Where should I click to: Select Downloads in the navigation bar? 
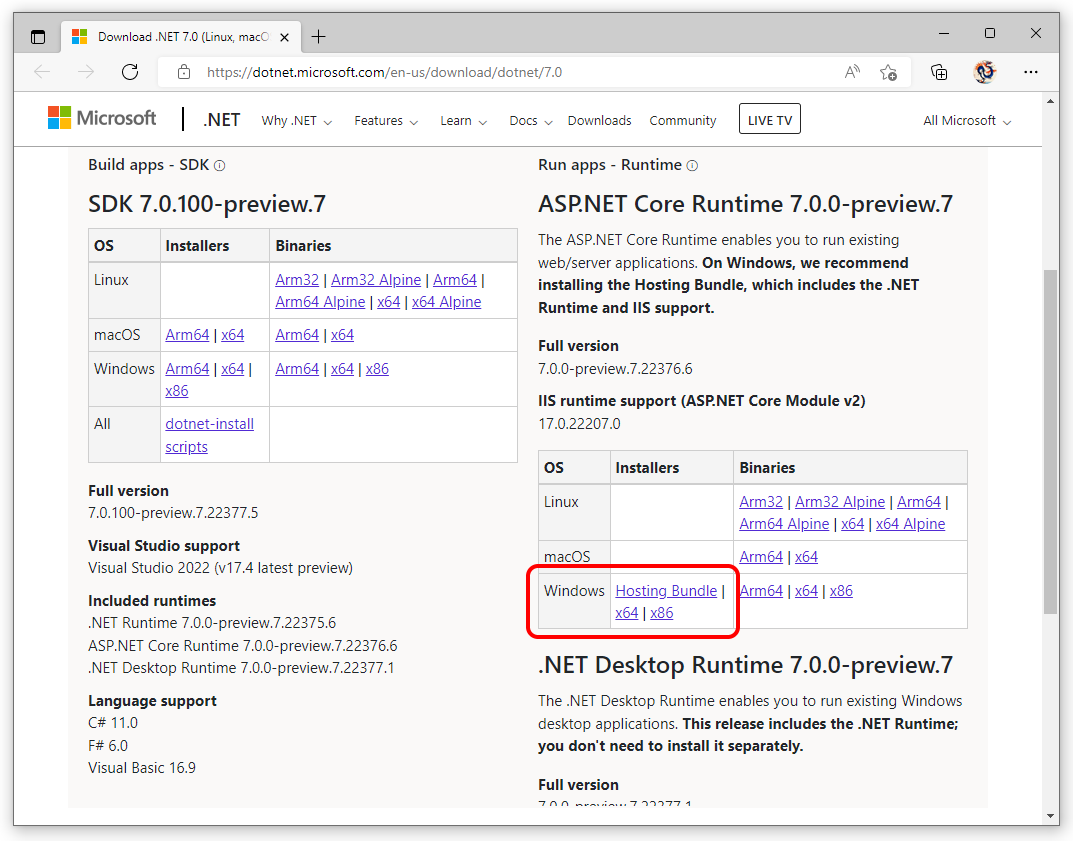coord(599,120)
